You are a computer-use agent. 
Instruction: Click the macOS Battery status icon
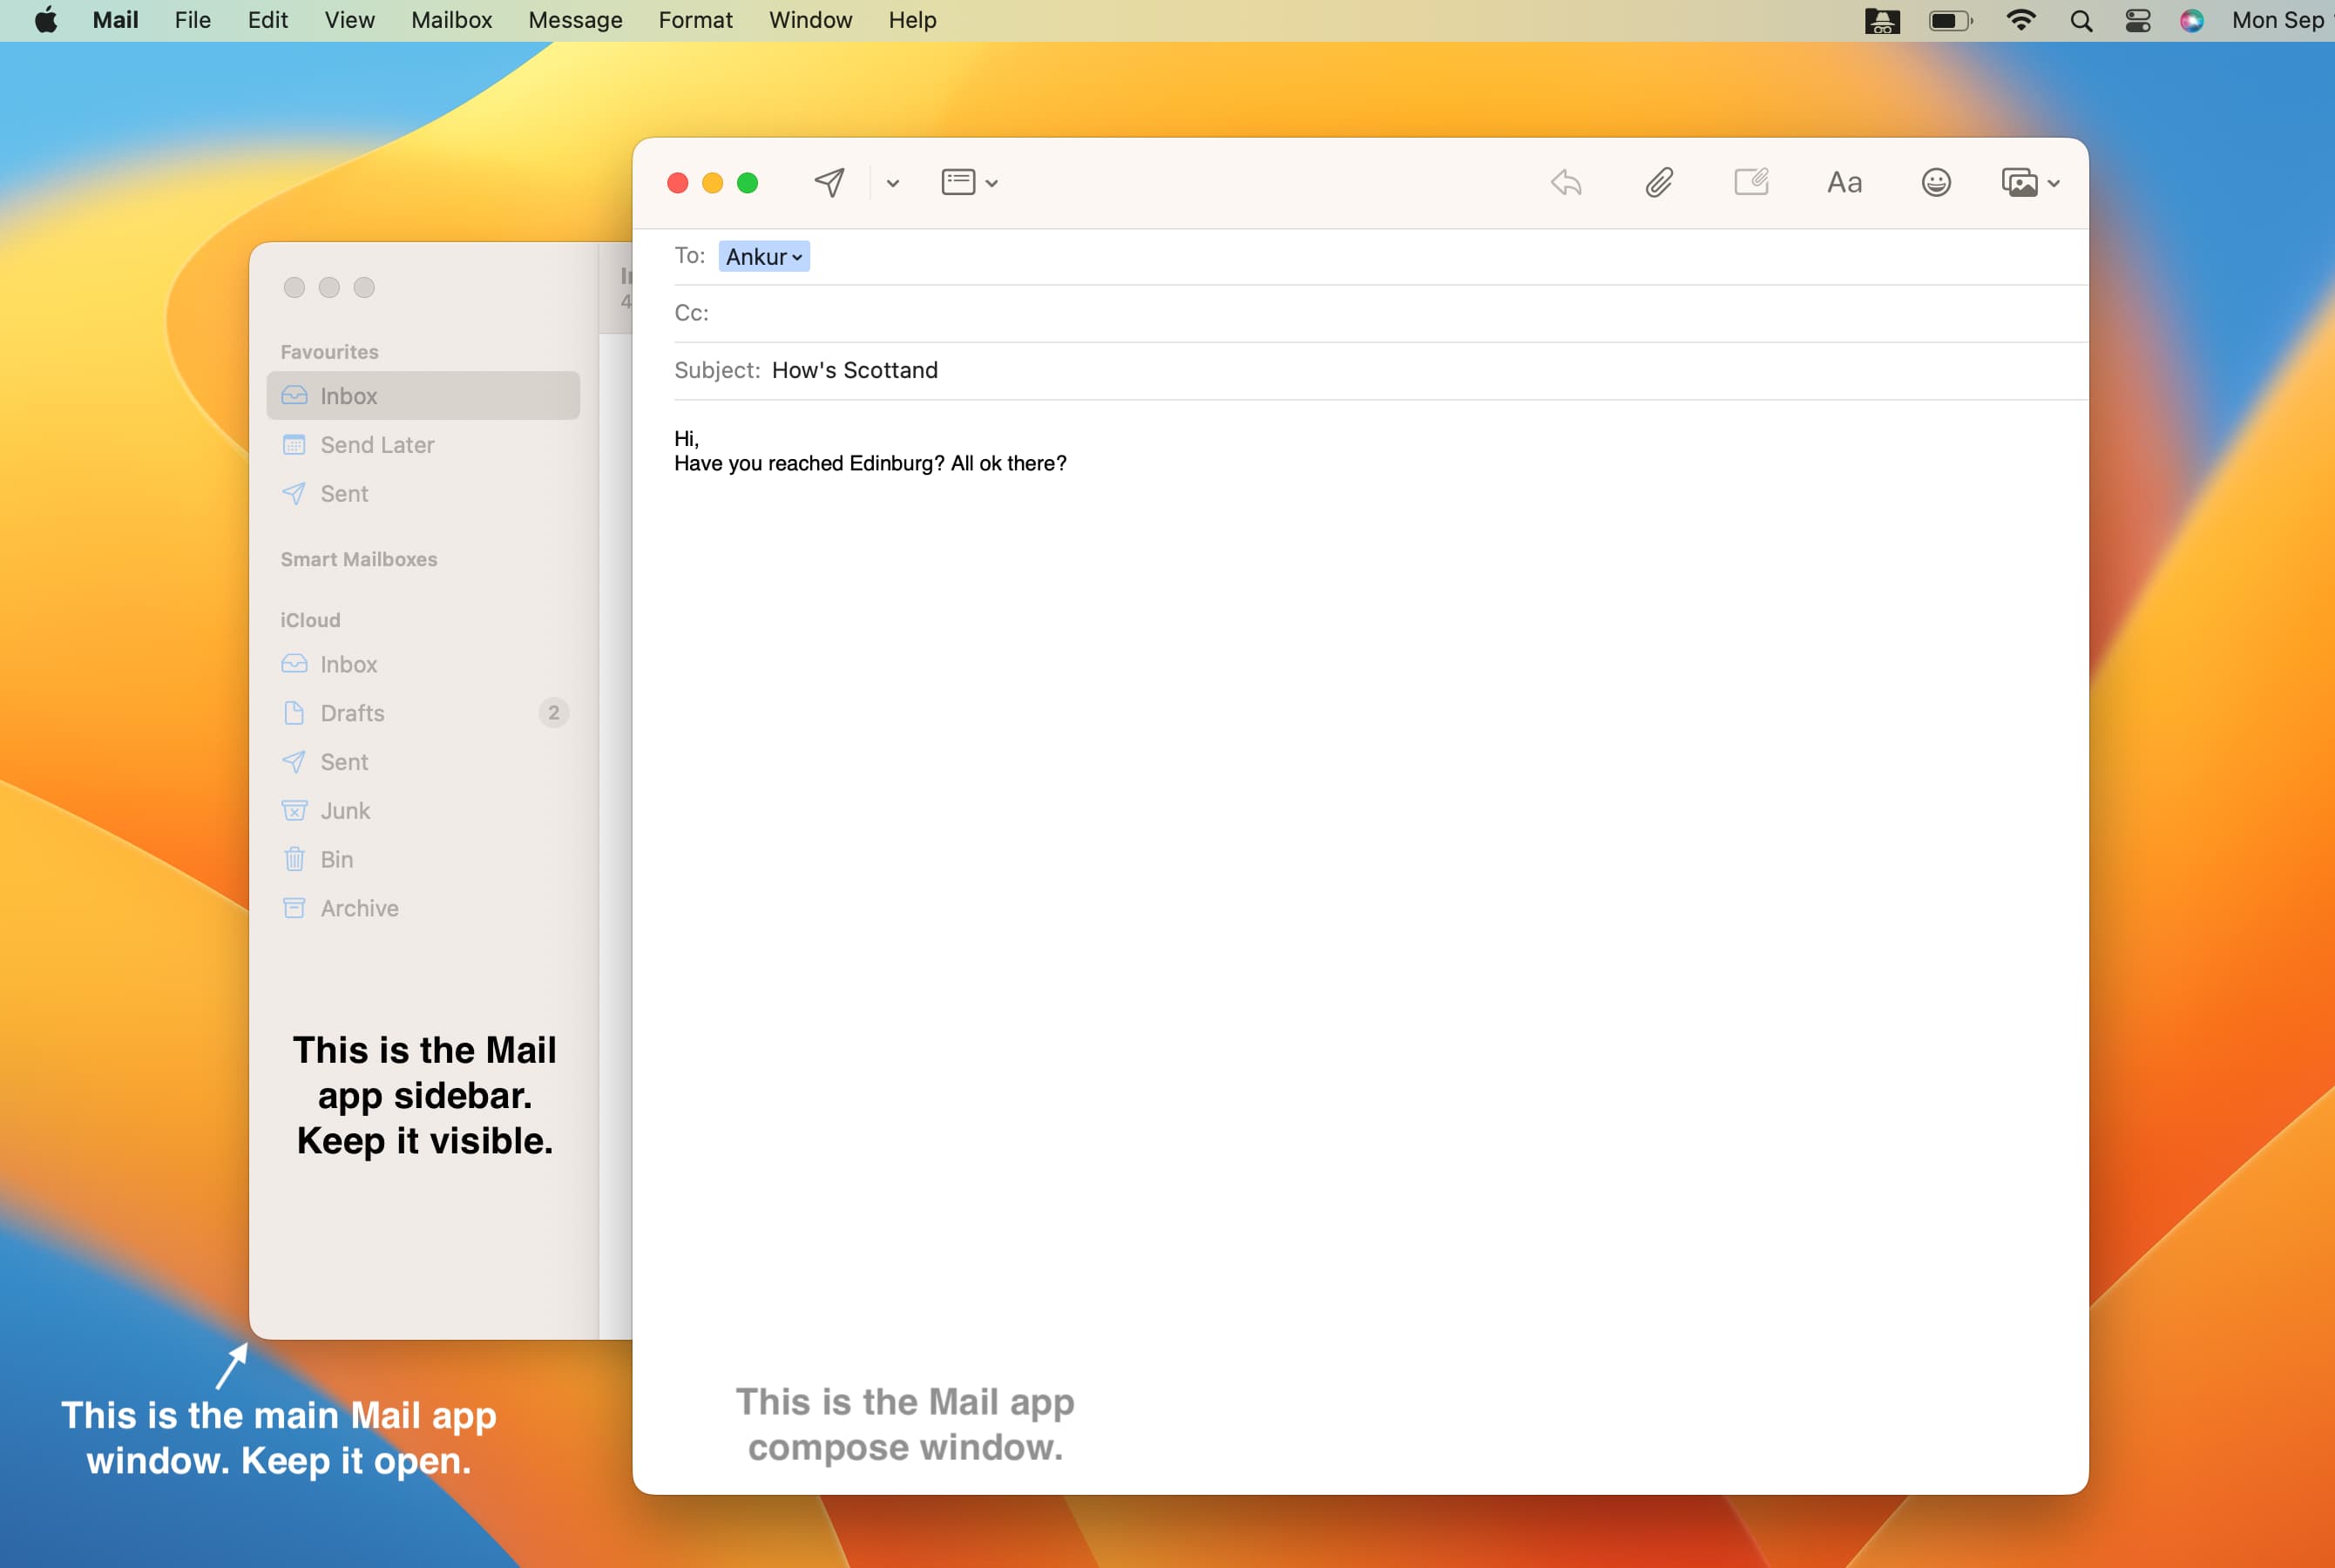tap(1945, 19)
